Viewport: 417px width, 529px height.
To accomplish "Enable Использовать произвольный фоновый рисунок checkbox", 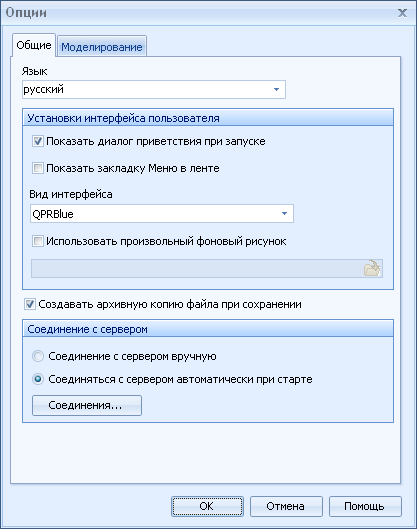I will [x=37, y=241].
